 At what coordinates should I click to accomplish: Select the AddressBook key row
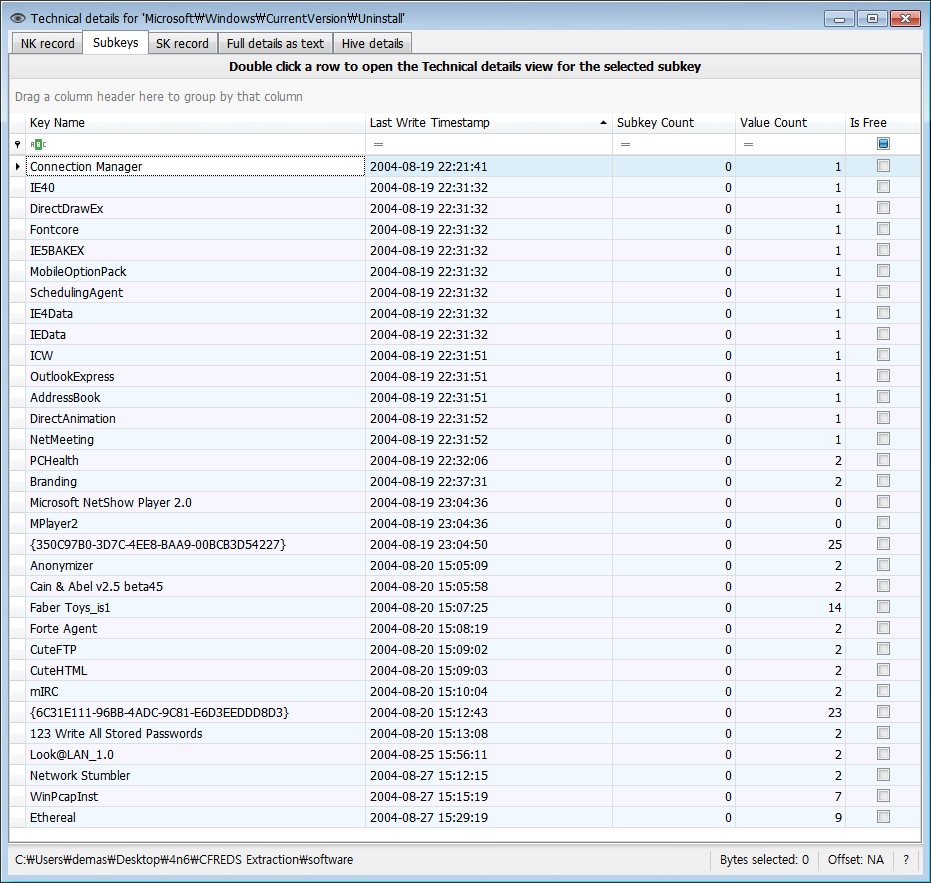[x=465, y=397]
